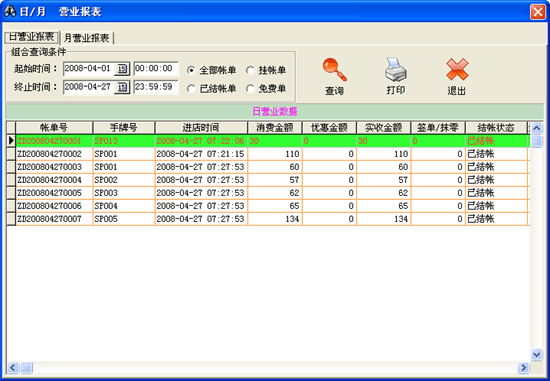Select the 已结帐单 radio button
This screenshot has height=381, width=550.
(x=191, y=89)
